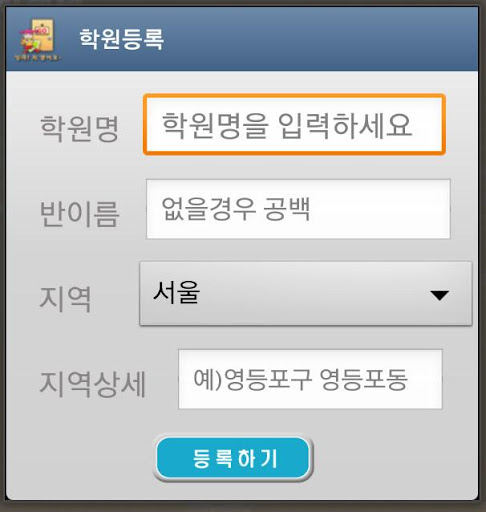Screen dimensions: 486x512
Task: Click placeholder text 없을경우 공백
Action: pyautogui.click(x=236, y=209)
